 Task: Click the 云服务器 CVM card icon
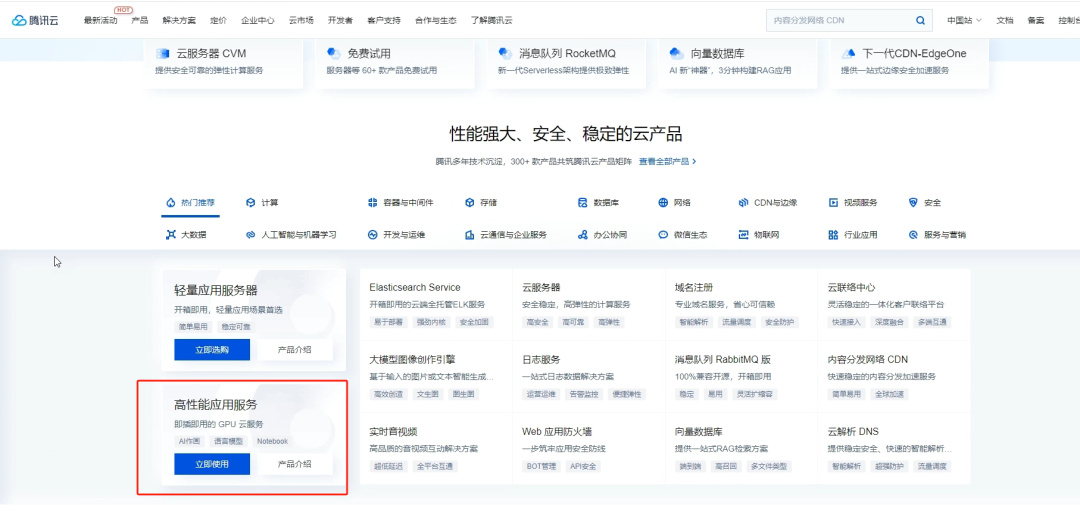[163, 53]
